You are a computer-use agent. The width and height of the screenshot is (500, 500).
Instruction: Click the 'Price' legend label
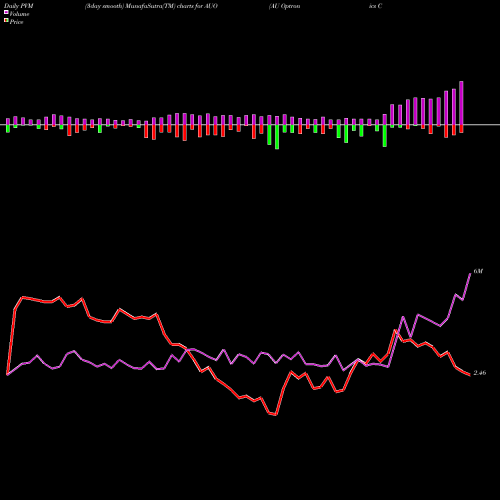[x=16, y=22]
